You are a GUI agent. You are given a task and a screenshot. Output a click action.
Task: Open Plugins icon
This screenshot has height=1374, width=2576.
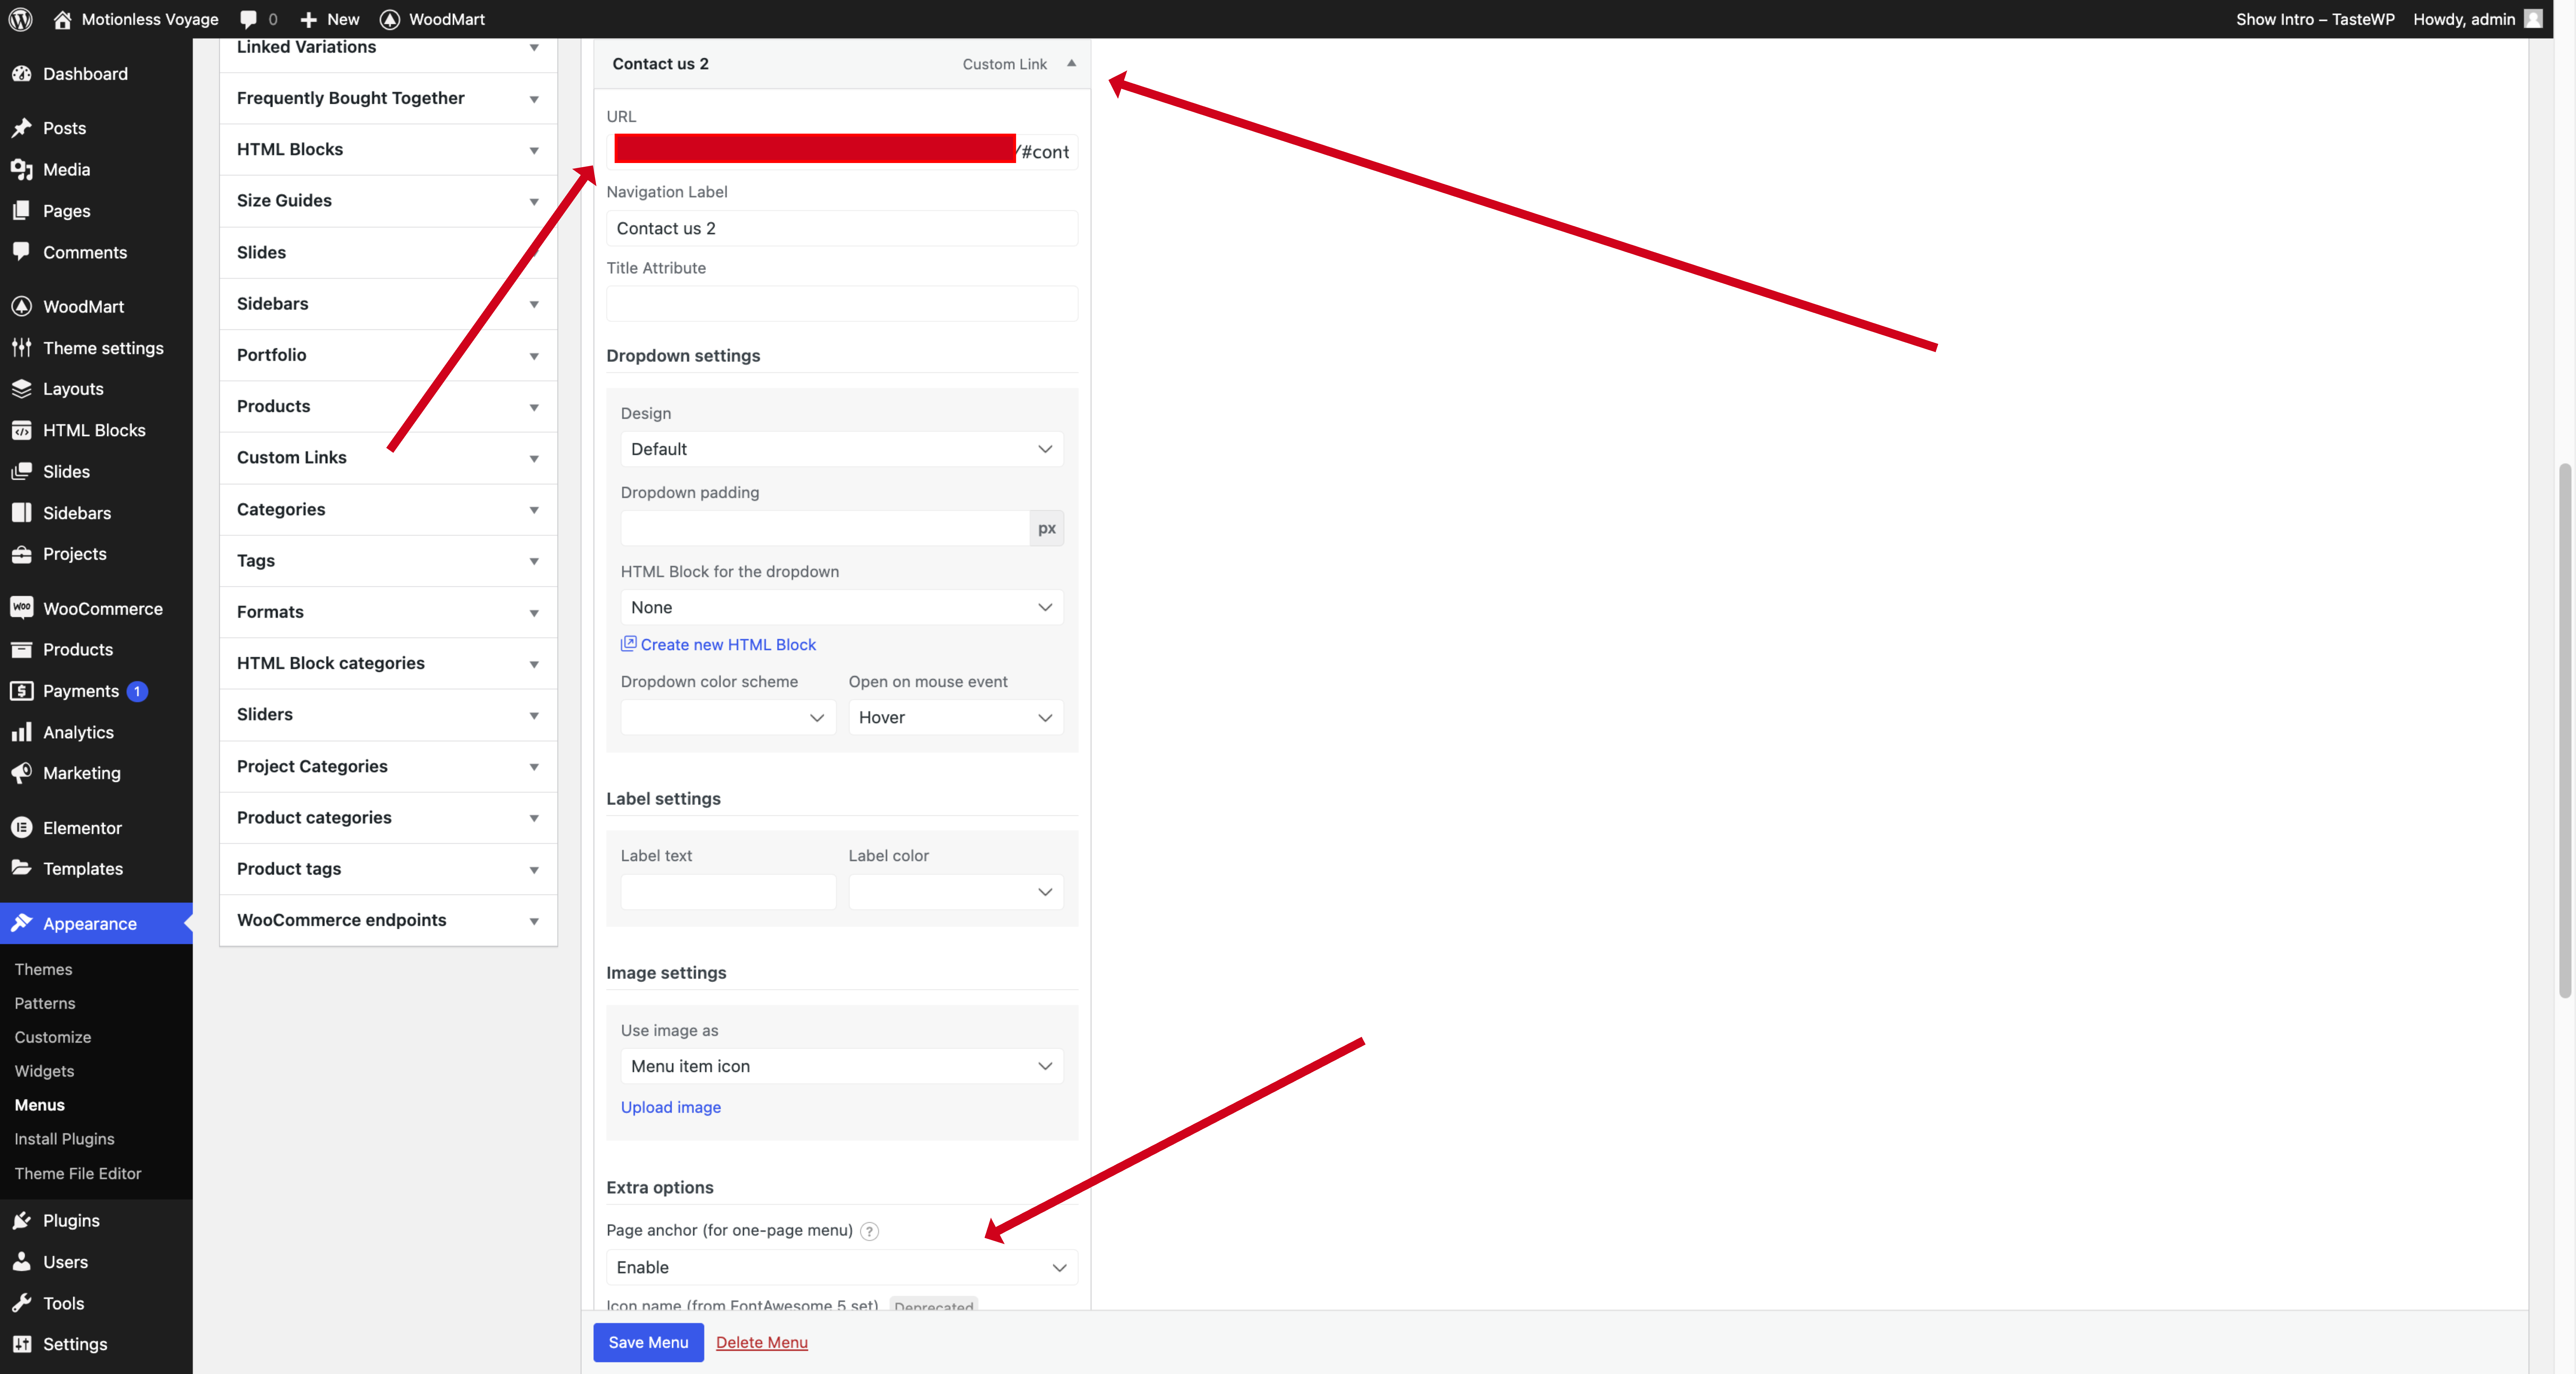22,1220
